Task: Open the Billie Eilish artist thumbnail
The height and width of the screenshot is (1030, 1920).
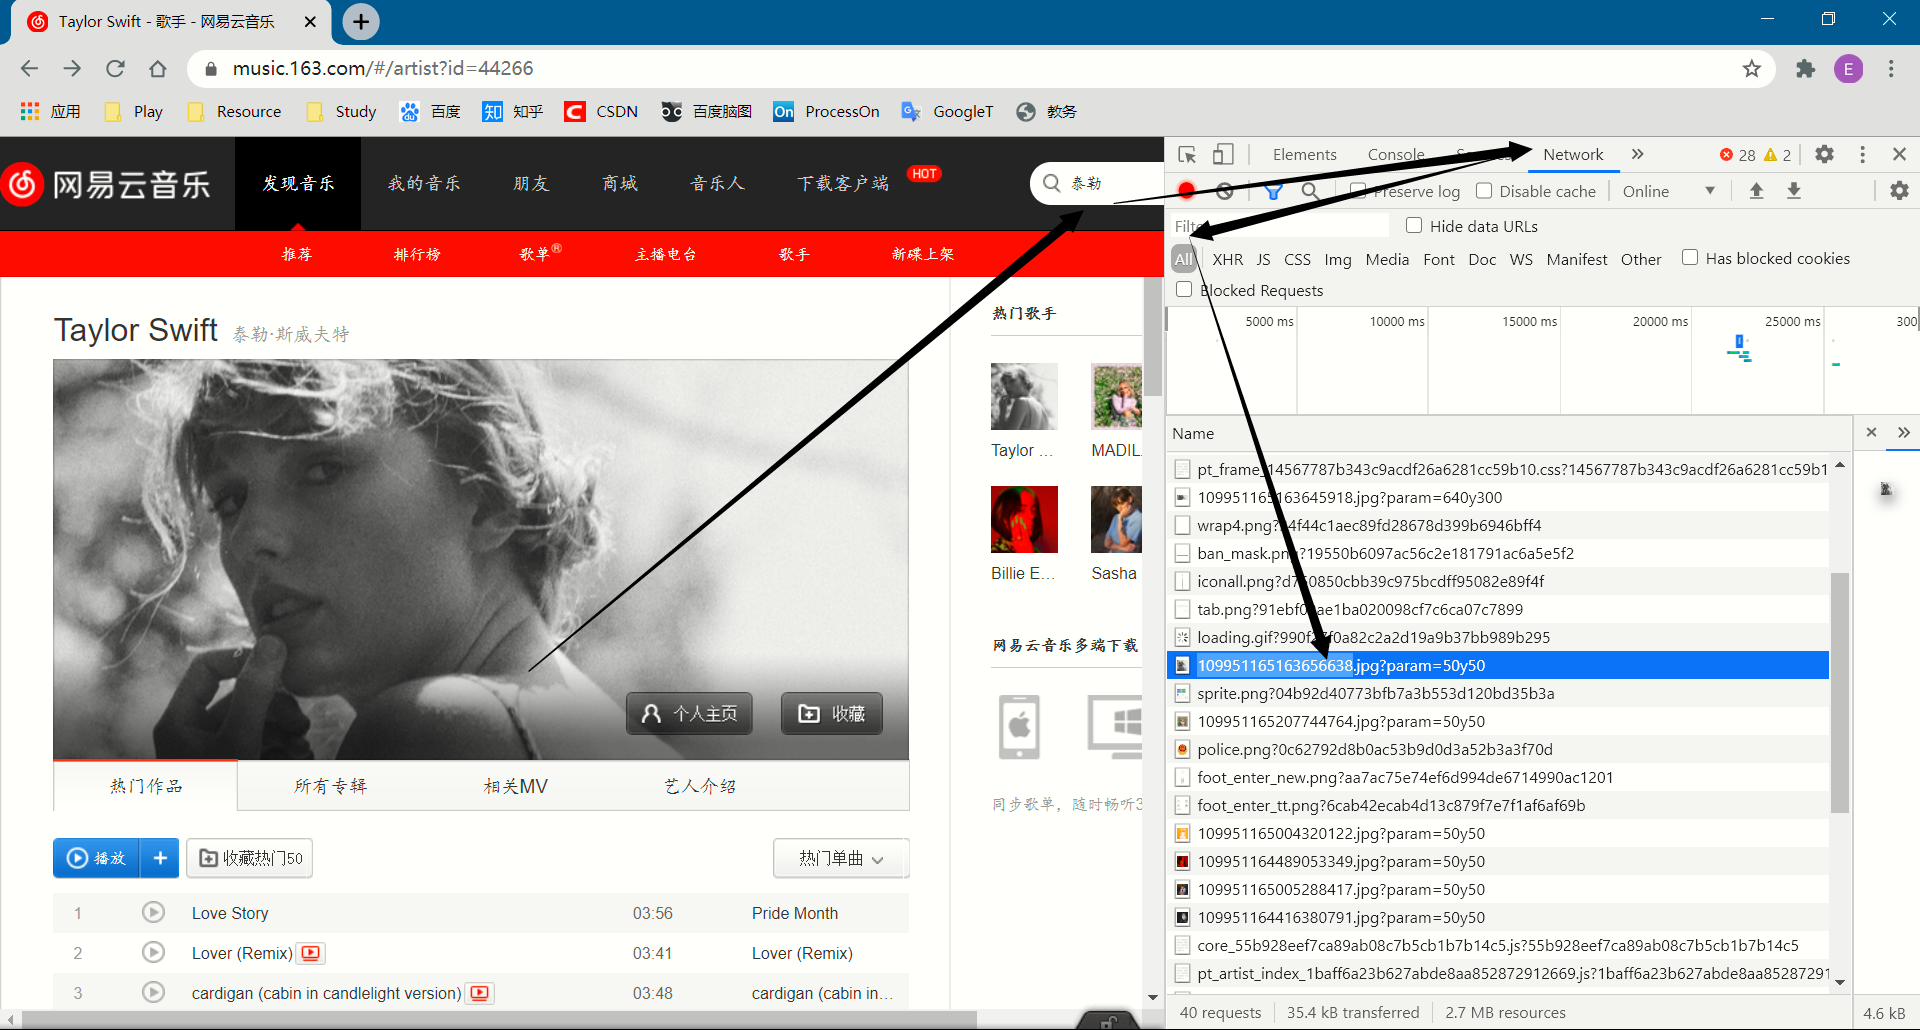Action: click(1024, 519)
